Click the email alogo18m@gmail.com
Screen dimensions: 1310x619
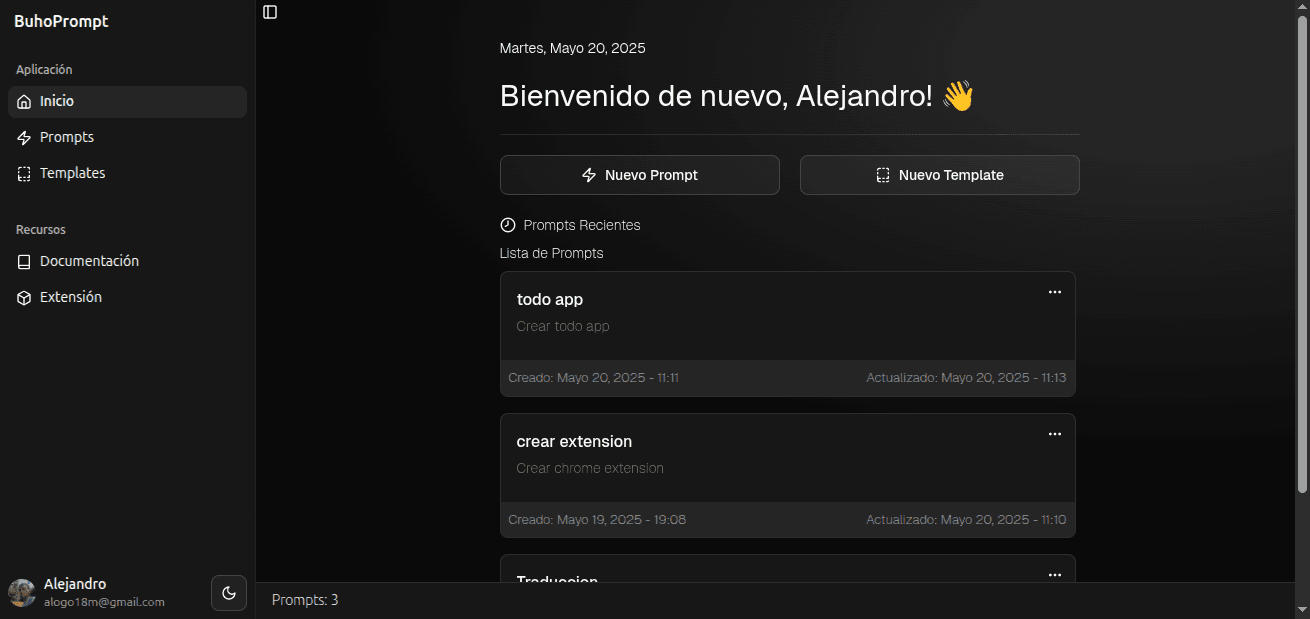[104, 602]
